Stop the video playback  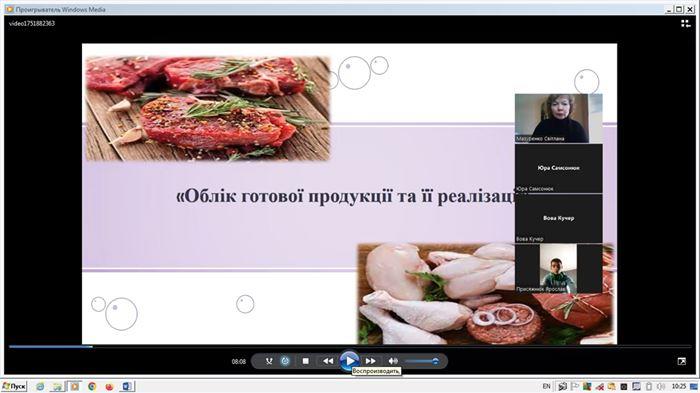tap(305, 361)
